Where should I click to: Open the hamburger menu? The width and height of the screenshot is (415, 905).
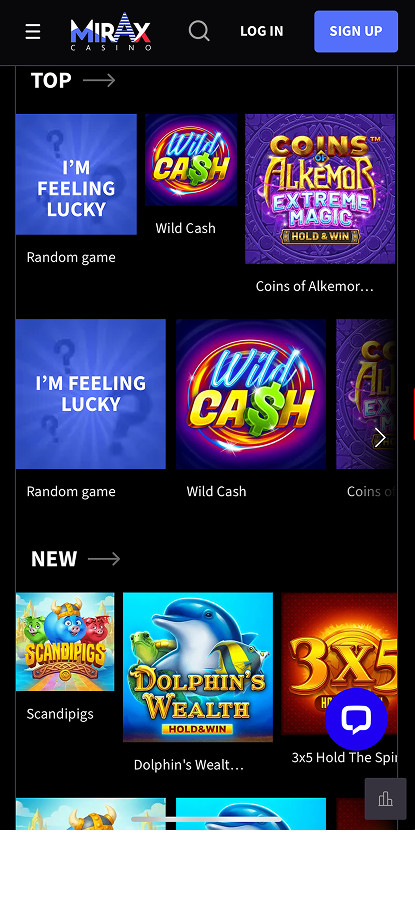(33, 31)
